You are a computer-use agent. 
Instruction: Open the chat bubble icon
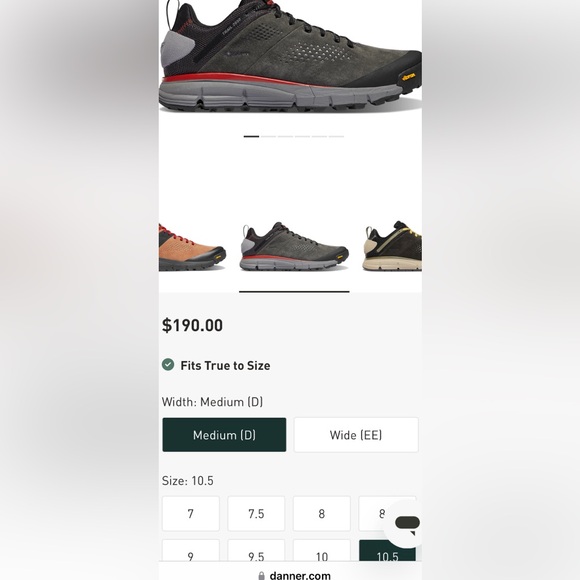[x=405, y=525]
